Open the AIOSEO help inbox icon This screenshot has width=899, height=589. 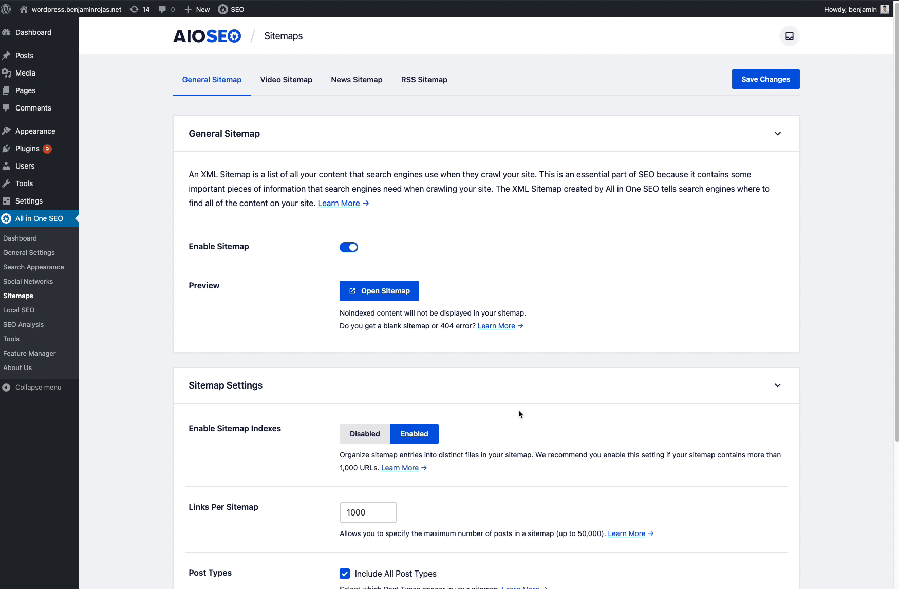[x=789, y=36]
